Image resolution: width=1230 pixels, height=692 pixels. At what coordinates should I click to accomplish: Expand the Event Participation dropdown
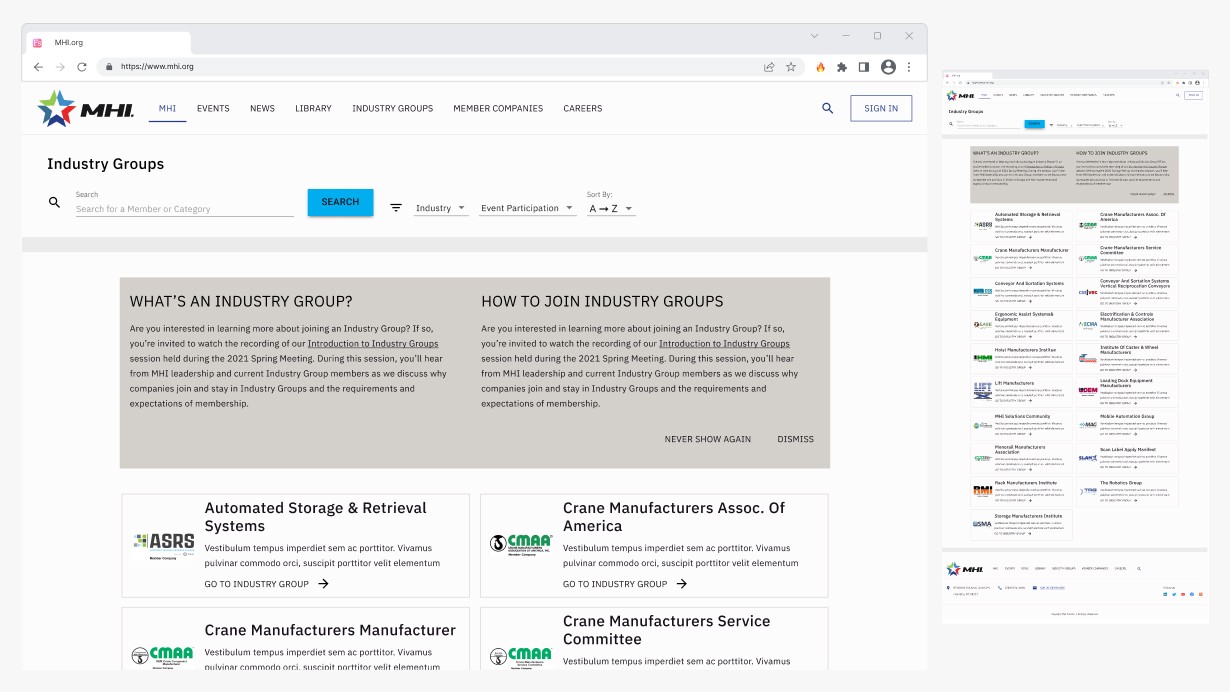coord(527,208)
